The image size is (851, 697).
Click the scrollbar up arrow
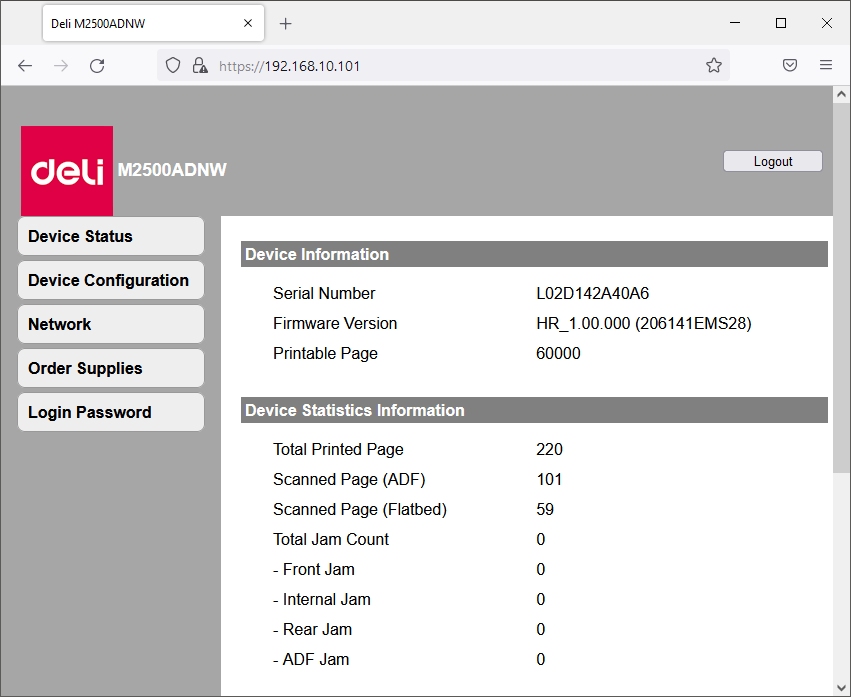[x=840, y=95]
